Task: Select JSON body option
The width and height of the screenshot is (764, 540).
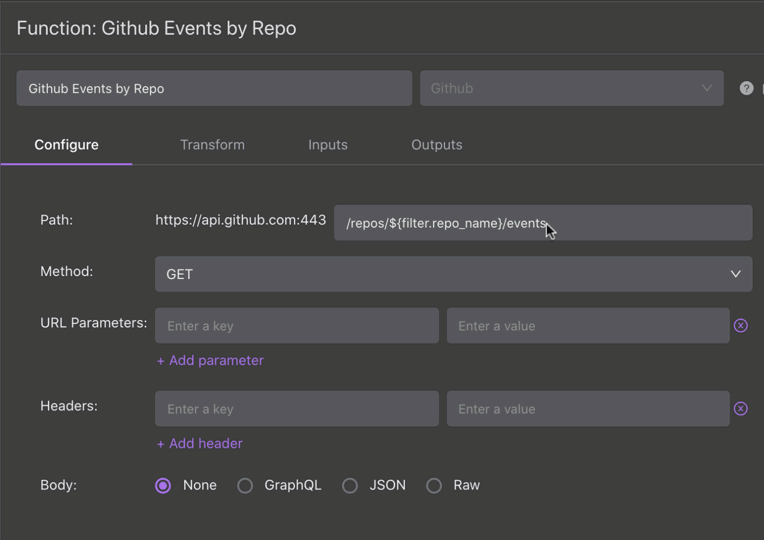Action: click(350, 485)
